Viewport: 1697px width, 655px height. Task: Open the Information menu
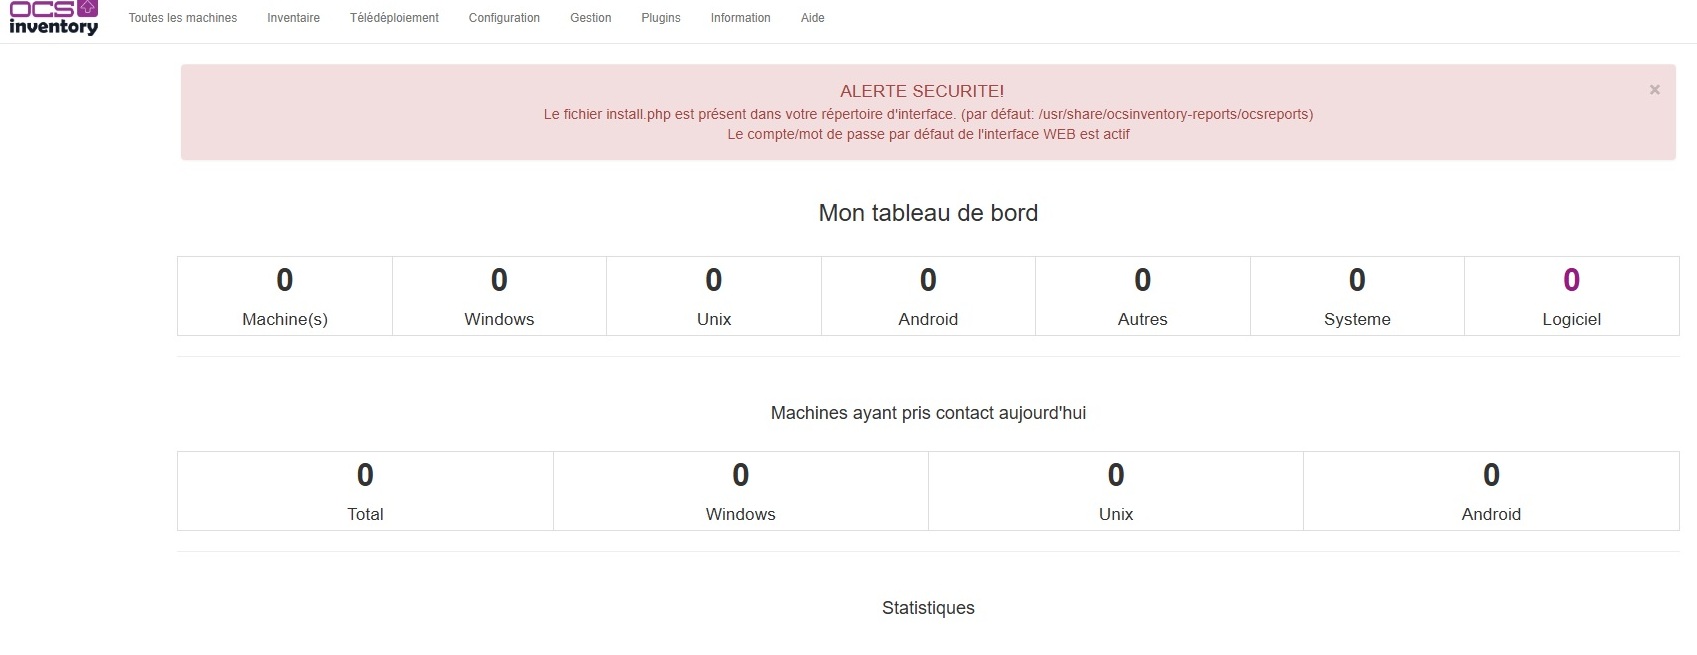(x=740, y=17)
